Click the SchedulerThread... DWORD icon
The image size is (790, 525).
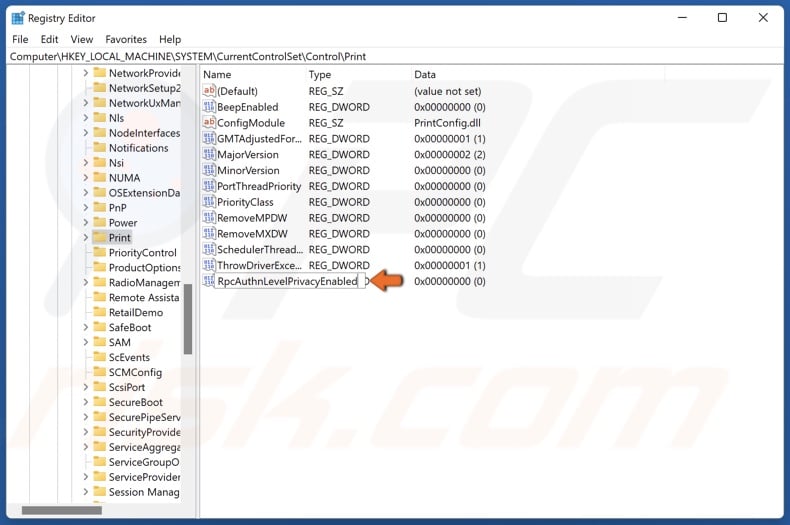pyautogui.click(x=209, y=249)
